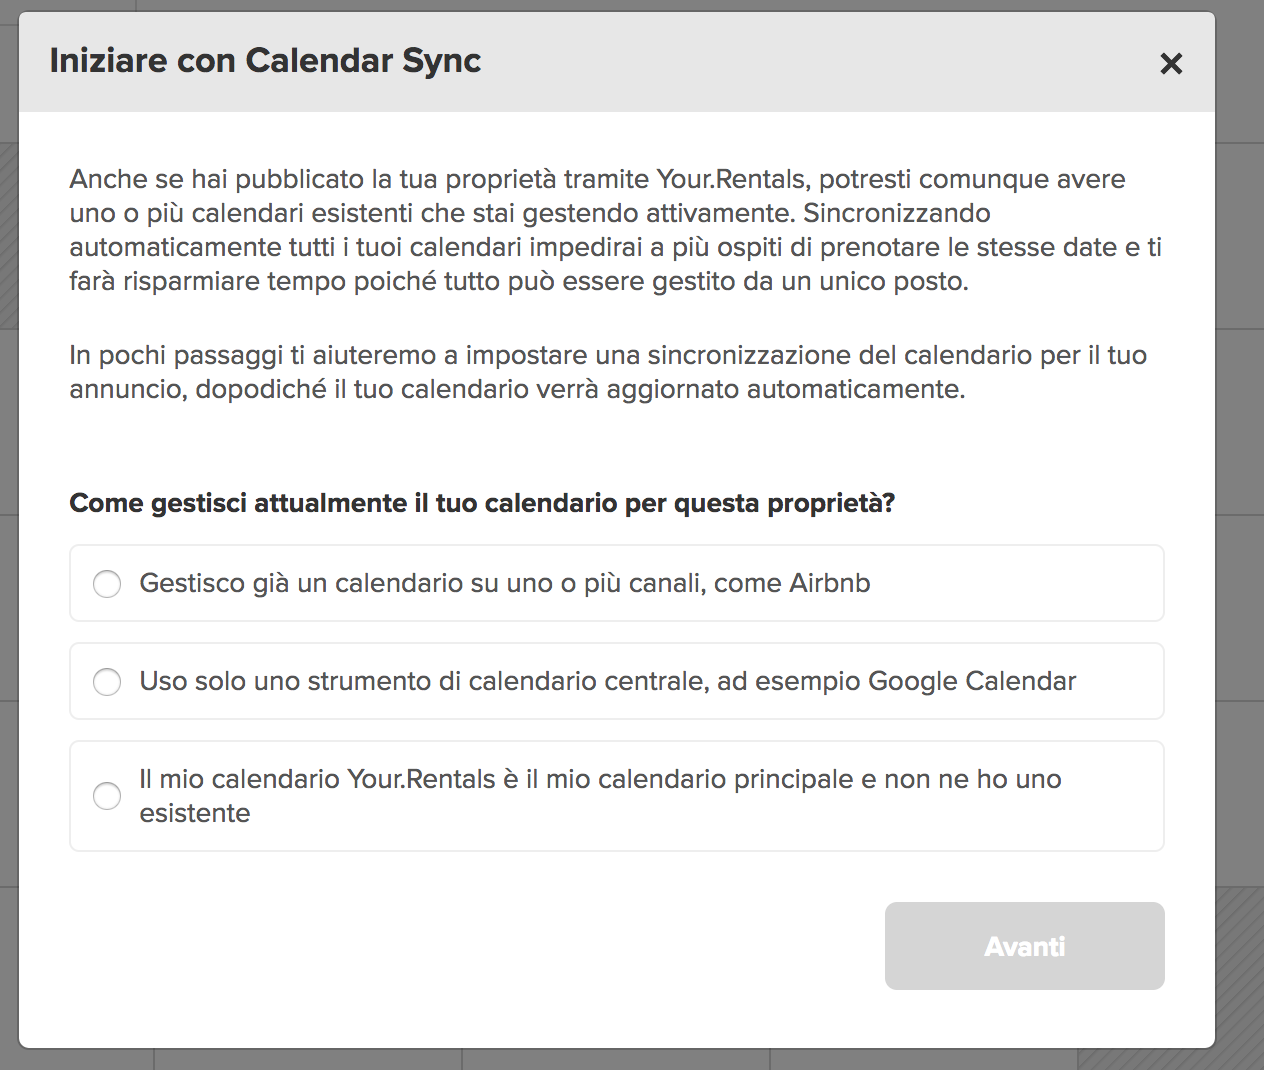Click the paragraph starting 'In pochi passaggi'

pos(608,372)
